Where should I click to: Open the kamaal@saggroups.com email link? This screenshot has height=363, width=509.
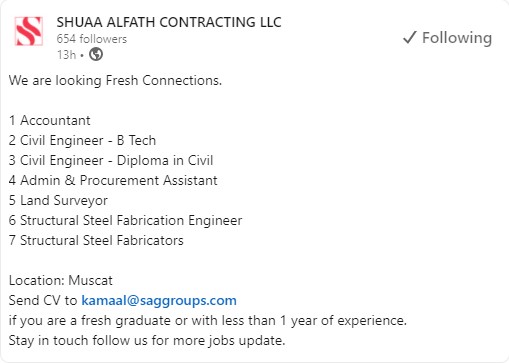(x=159, y=301)
